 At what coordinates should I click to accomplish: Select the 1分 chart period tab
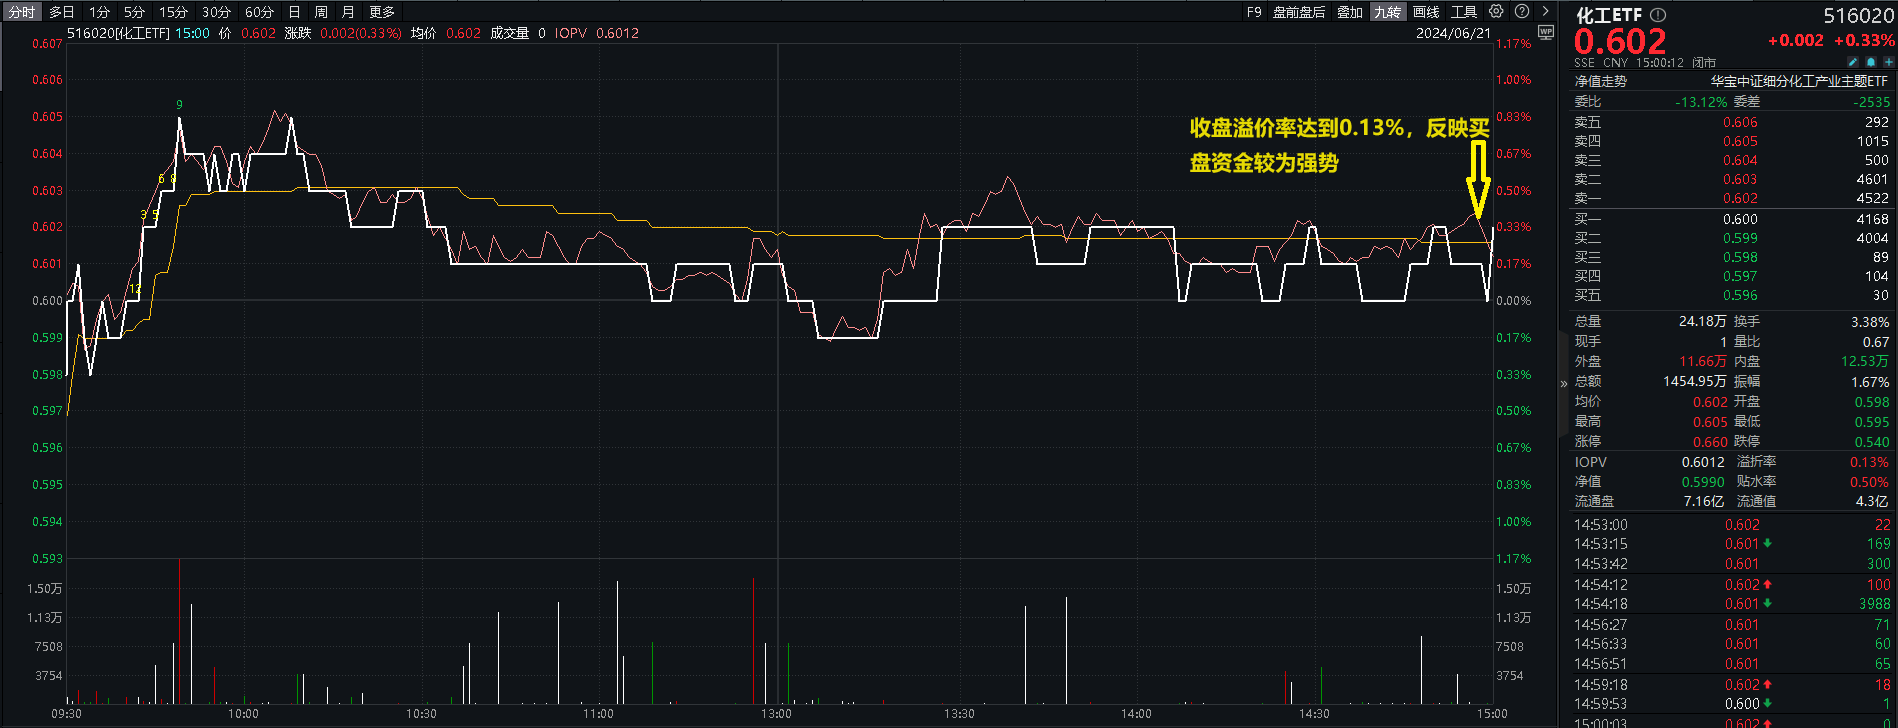tap(99, 12)
